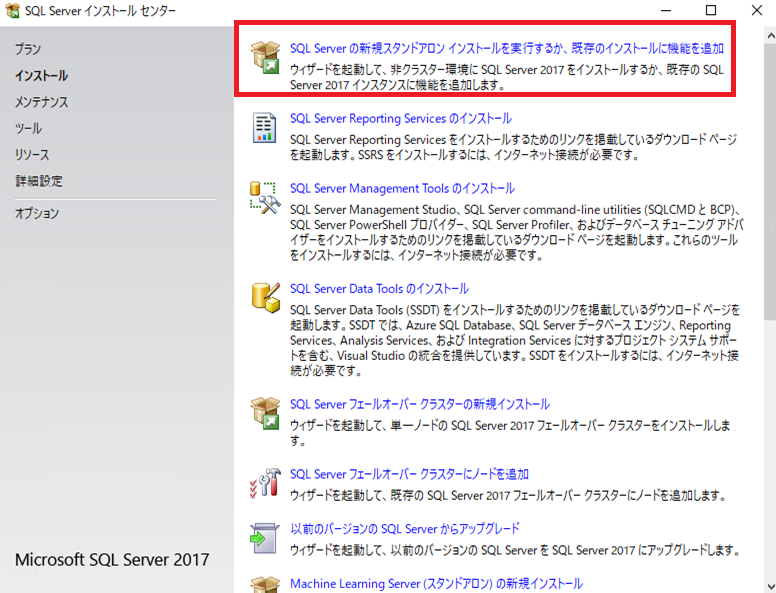
Task: Click the Management Tools hammer wrench icon
Action: 265,198
